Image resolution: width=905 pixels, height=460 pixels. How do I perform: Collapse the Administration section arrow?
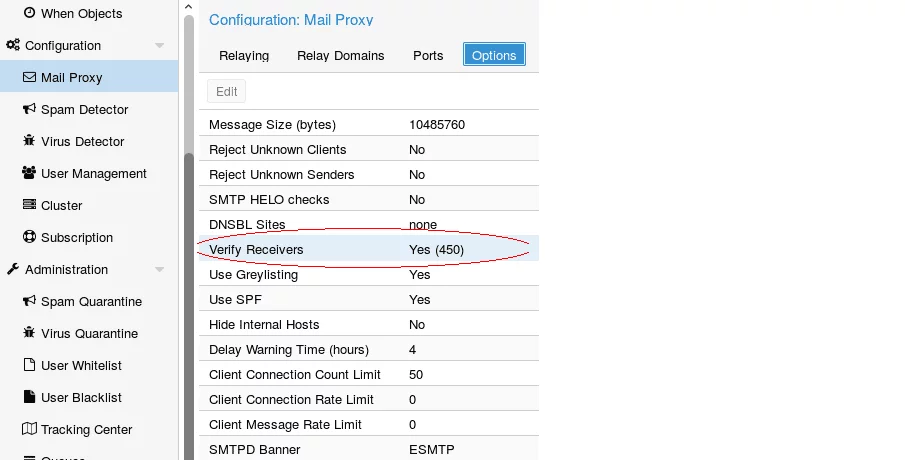(x=160, y=270)
